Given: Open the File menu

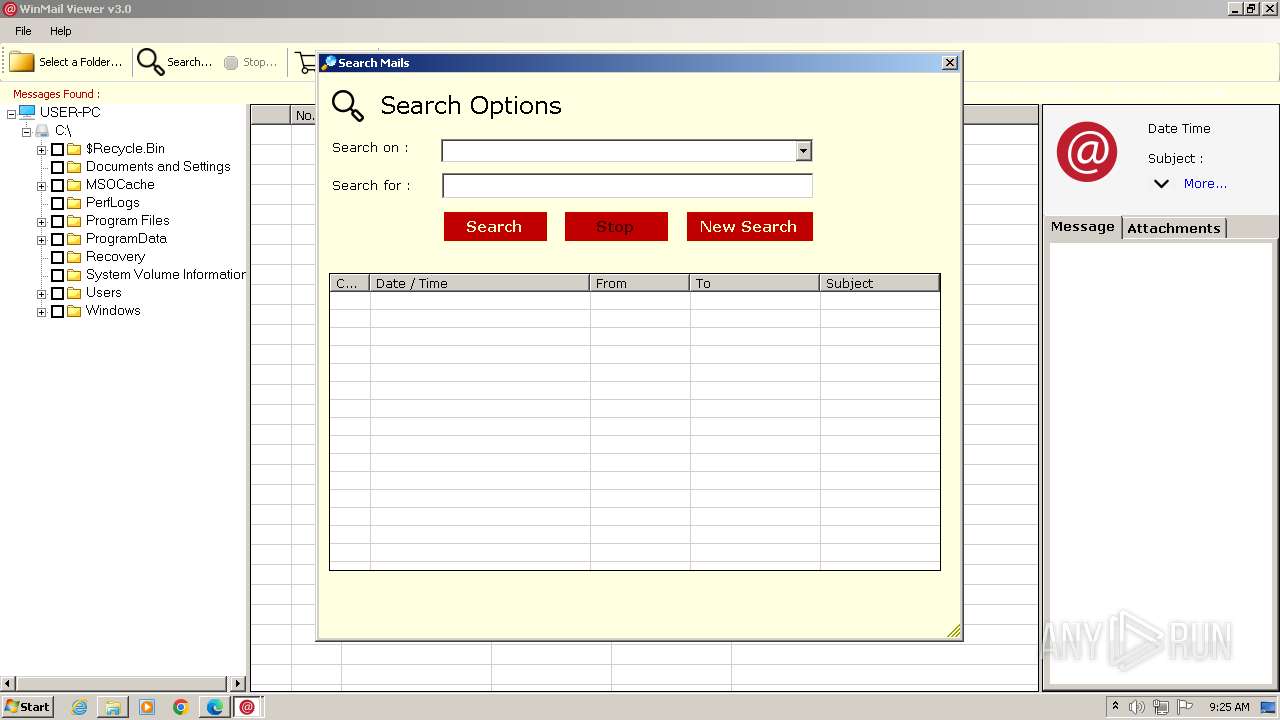Looking at the screenshot, I should [23, 31].
